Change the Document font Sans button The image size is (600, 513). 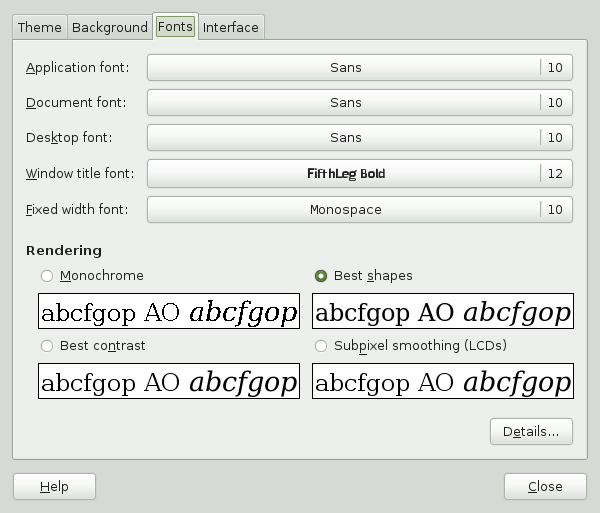[x=360, y=103]
